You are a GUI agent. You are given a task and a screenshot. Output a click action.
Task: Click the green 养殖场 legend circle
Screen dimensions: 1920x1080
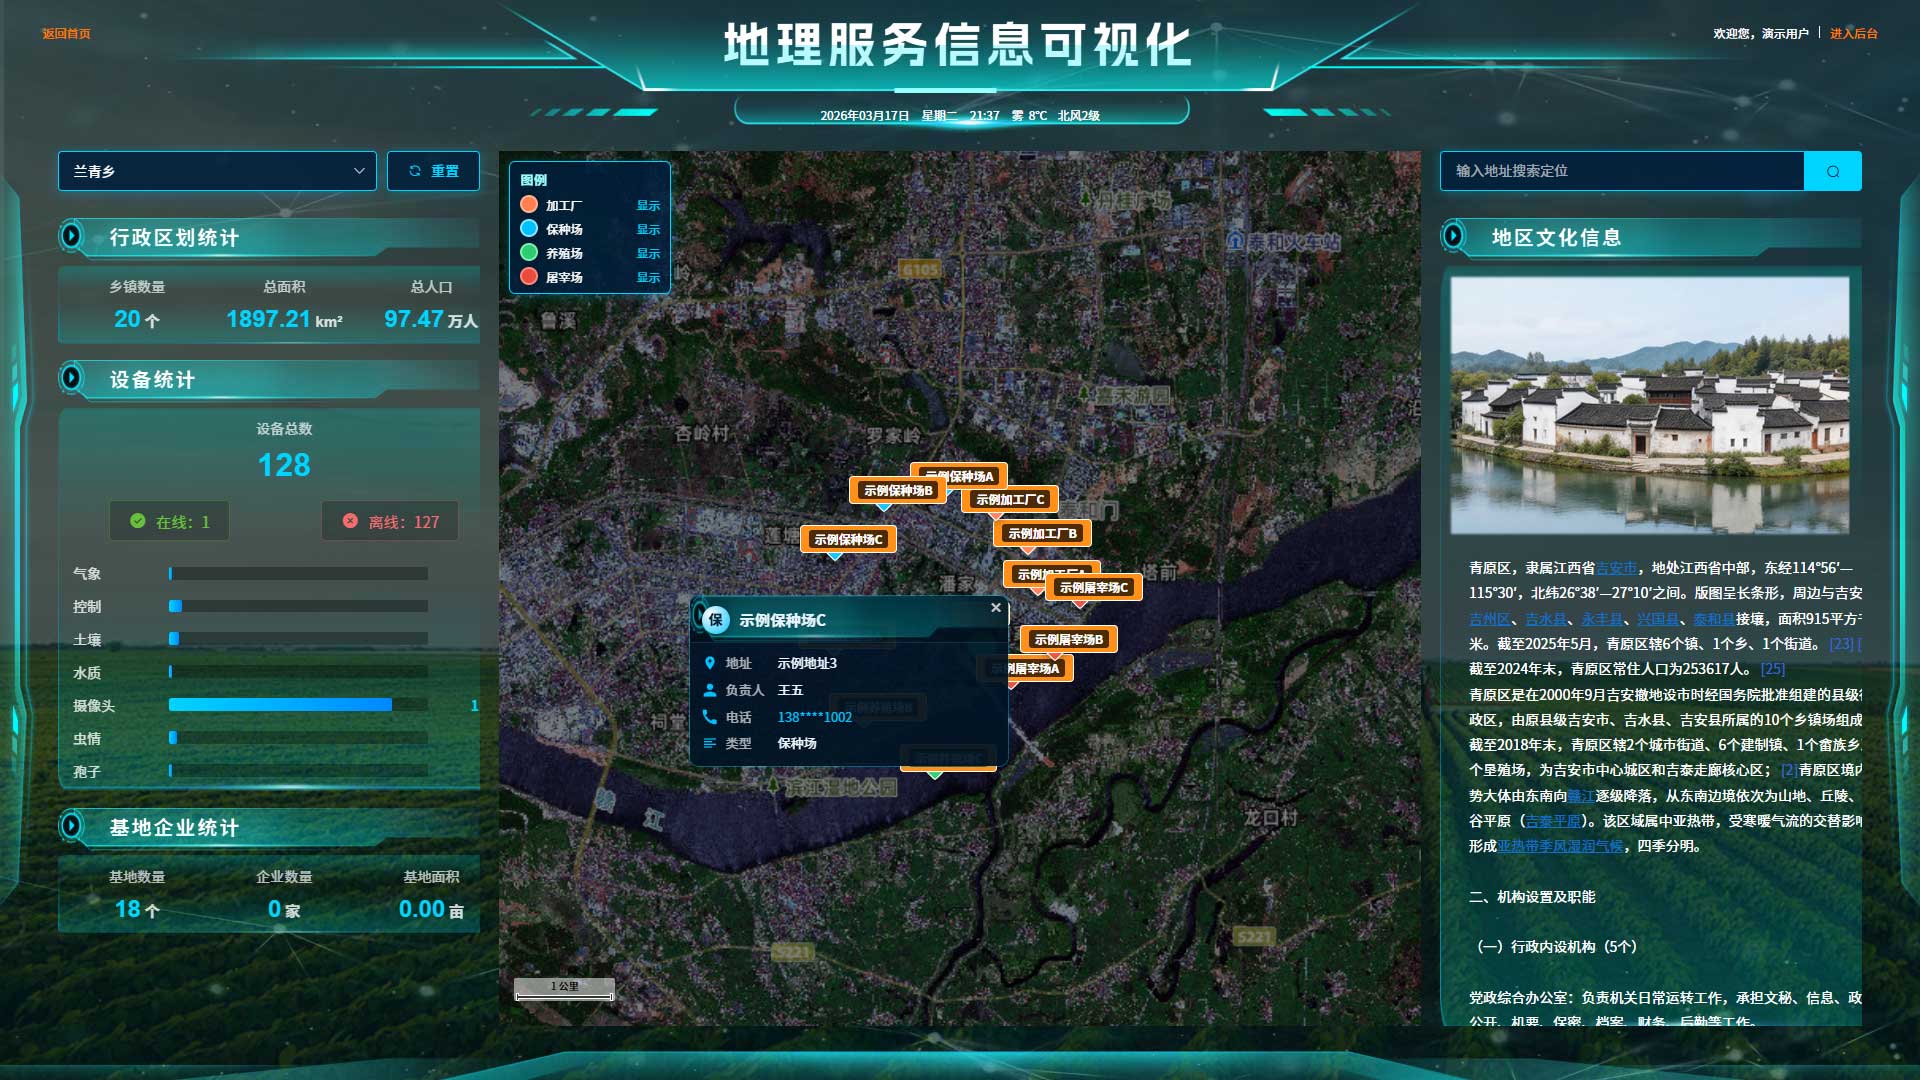(x=529, y=252)
